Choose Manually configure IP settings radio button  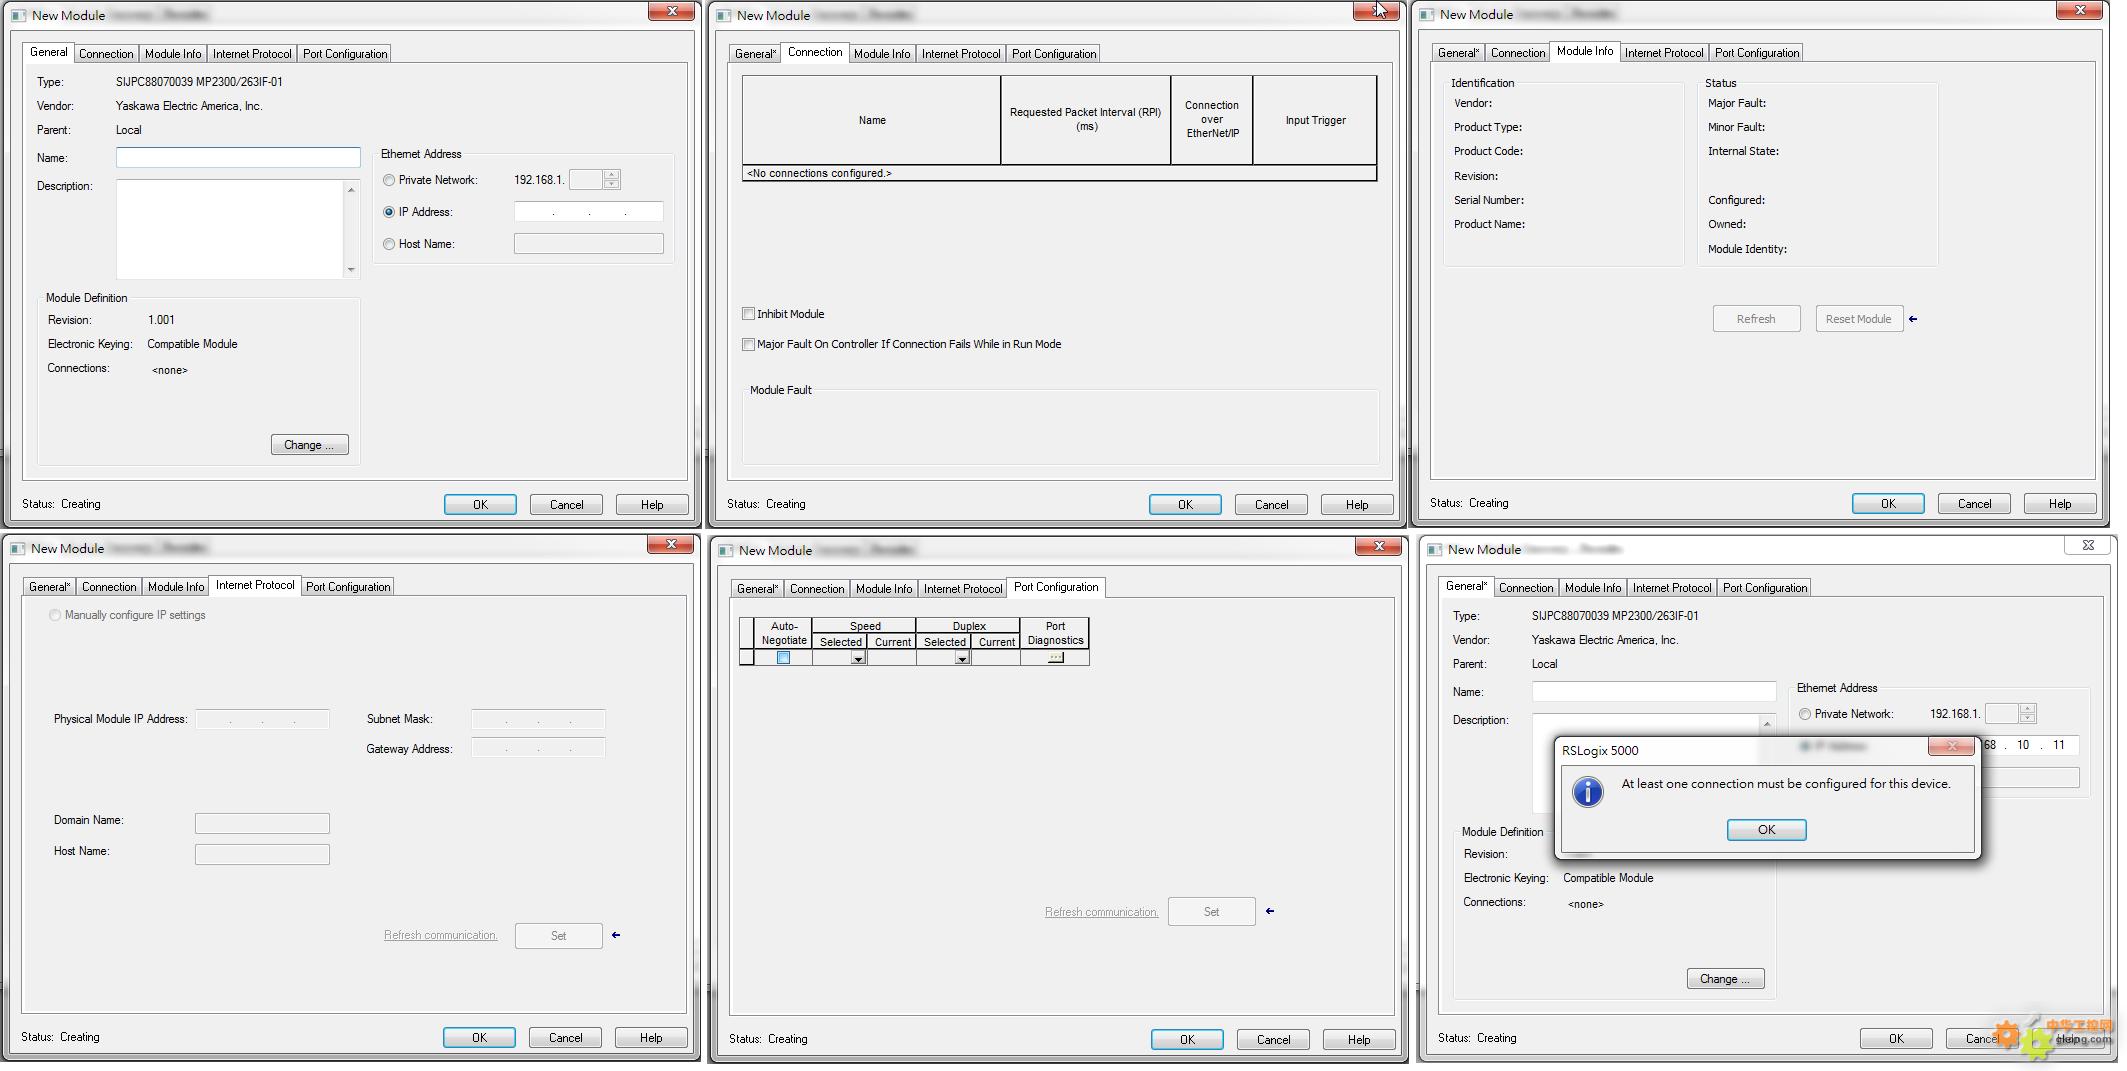click(55, 615)
